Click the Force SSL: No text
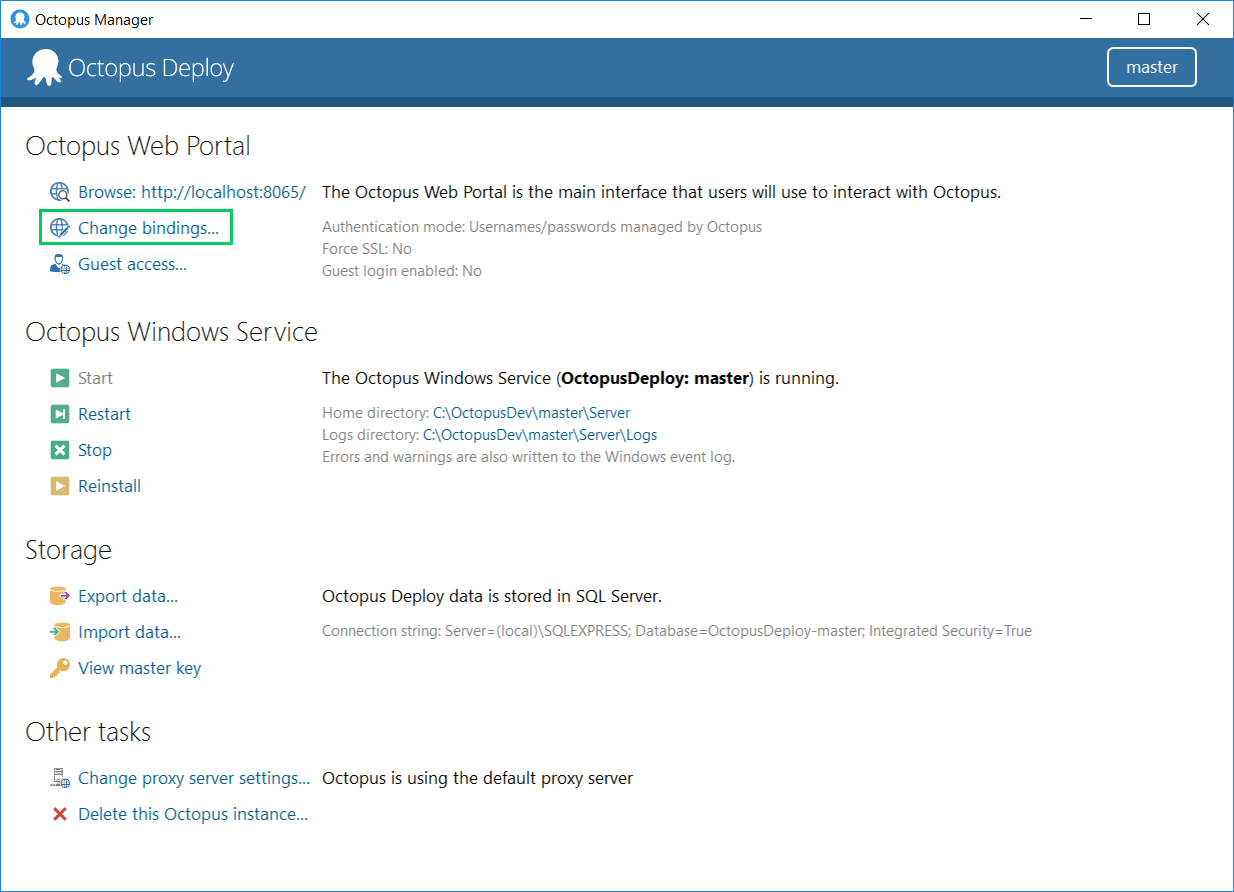1234x892 pixels. tap(367, 249)
